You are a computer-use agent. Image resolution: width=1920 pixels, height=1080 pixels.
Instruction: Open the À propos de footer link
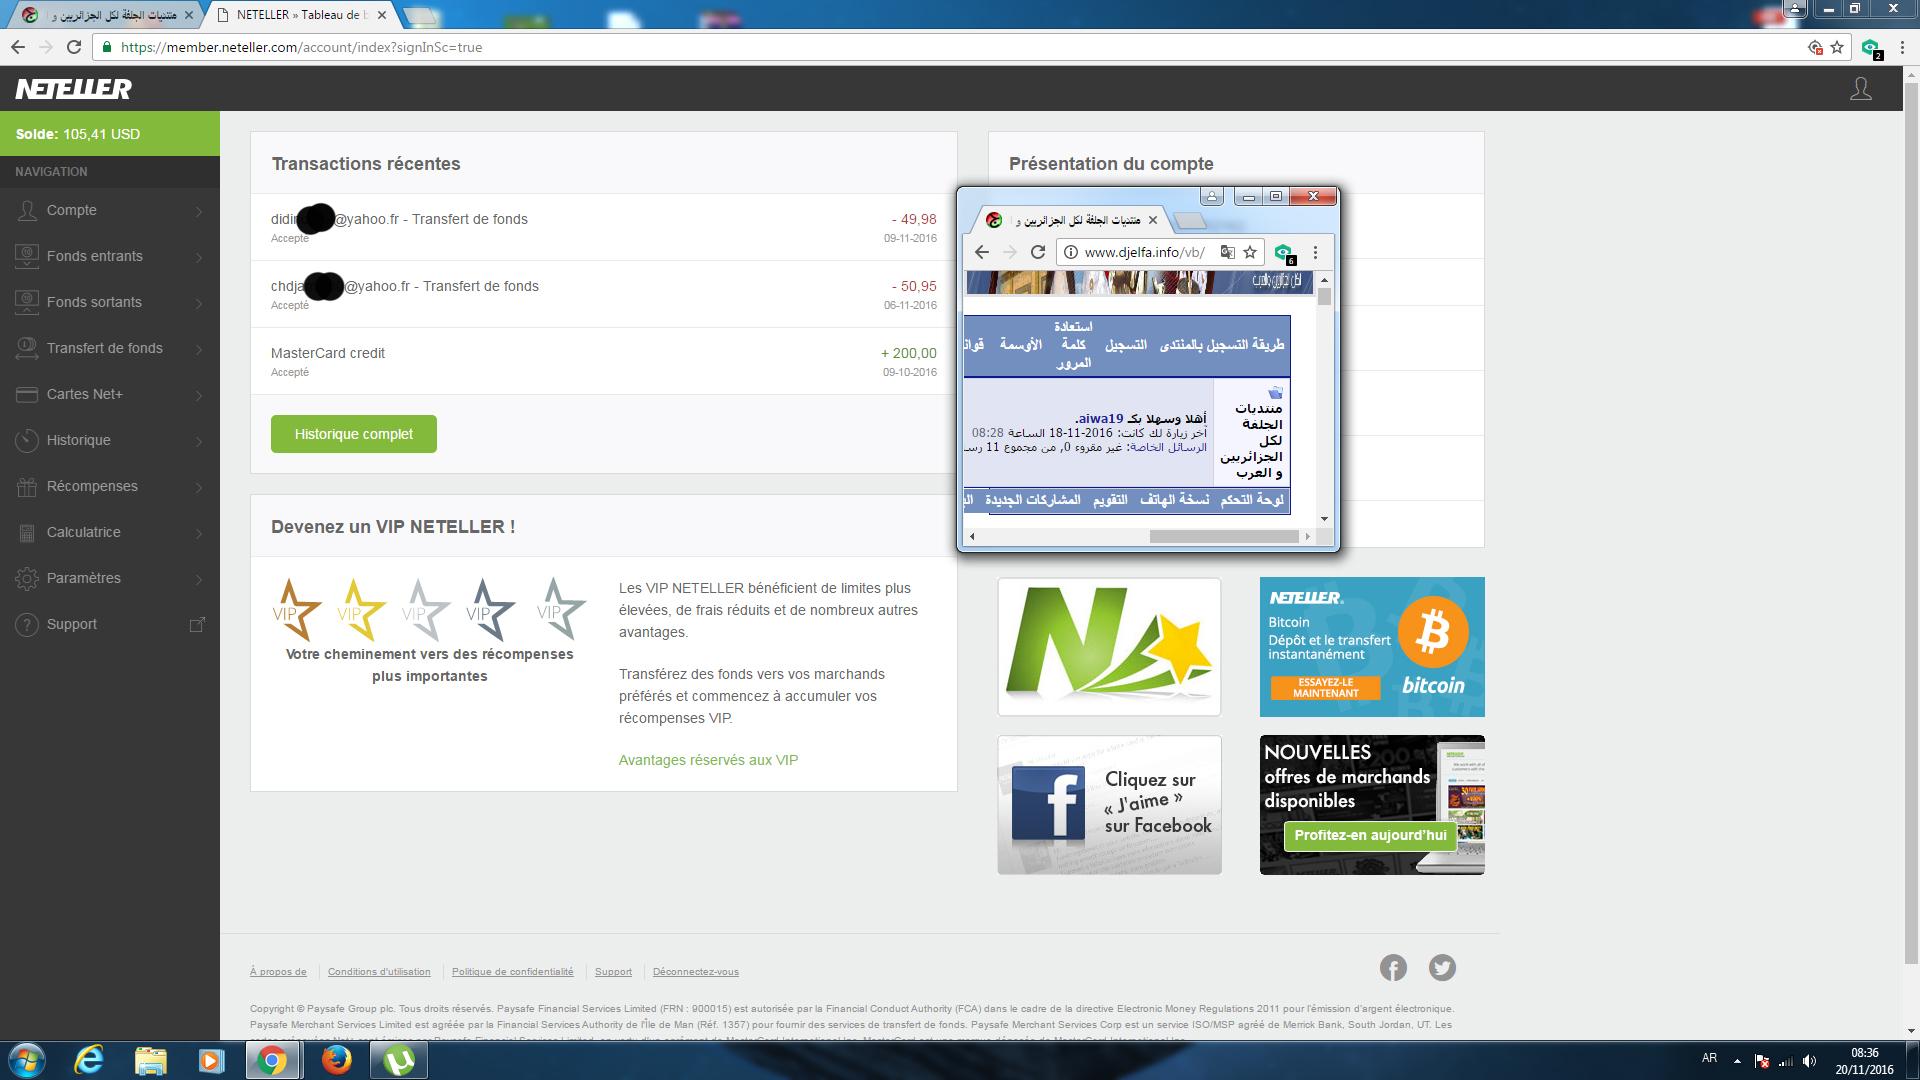pyautogui.click(x=278, y=972)
